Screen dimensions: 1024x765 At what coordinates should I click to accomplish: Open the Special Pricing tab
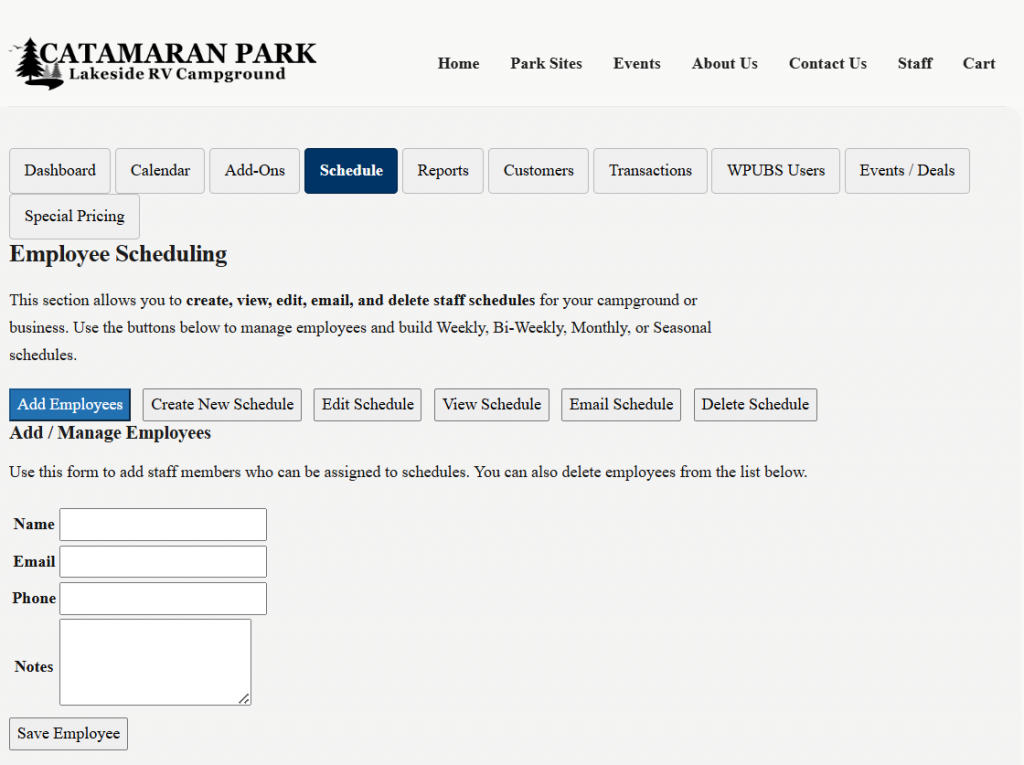(75, 217)
